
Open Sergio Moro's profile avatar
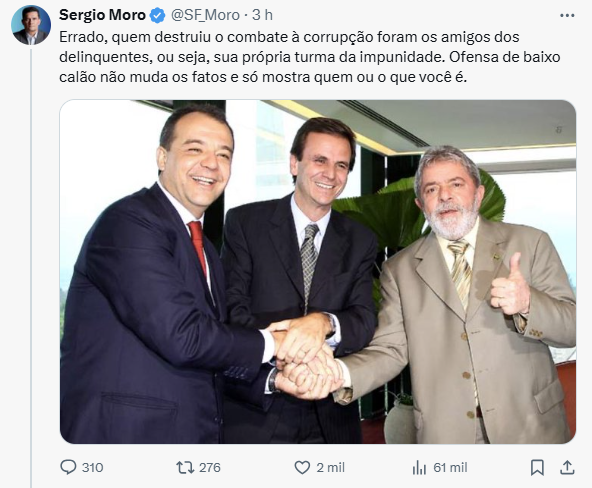[x=31, y=25]
